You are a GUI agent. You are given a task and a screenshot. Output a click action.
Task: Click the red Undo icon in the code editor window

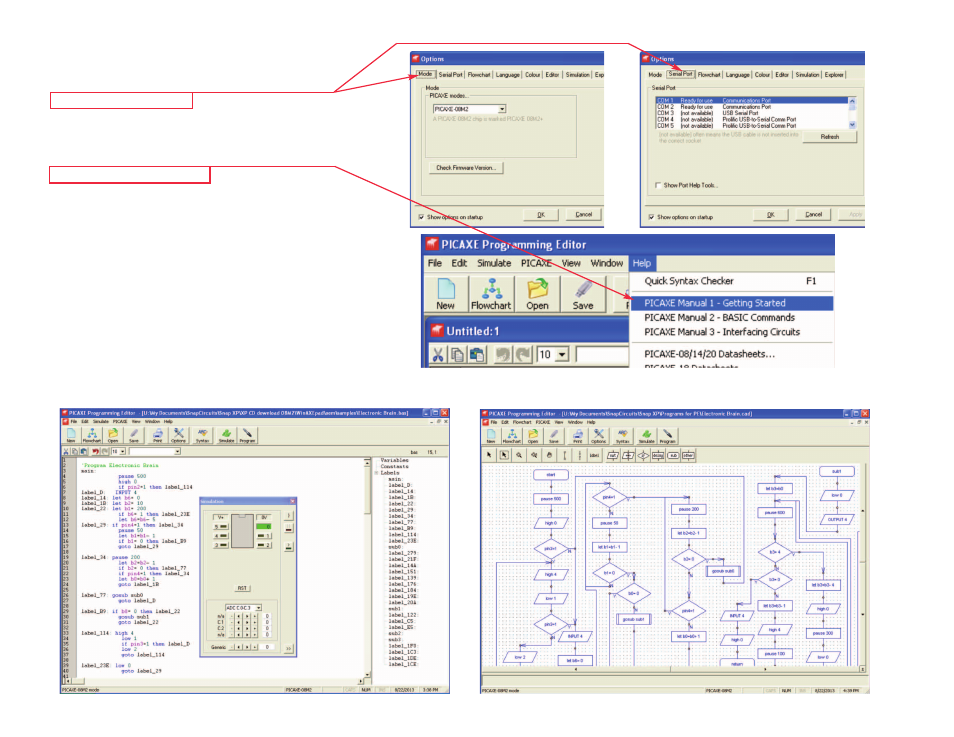click(x=96, y=452)
